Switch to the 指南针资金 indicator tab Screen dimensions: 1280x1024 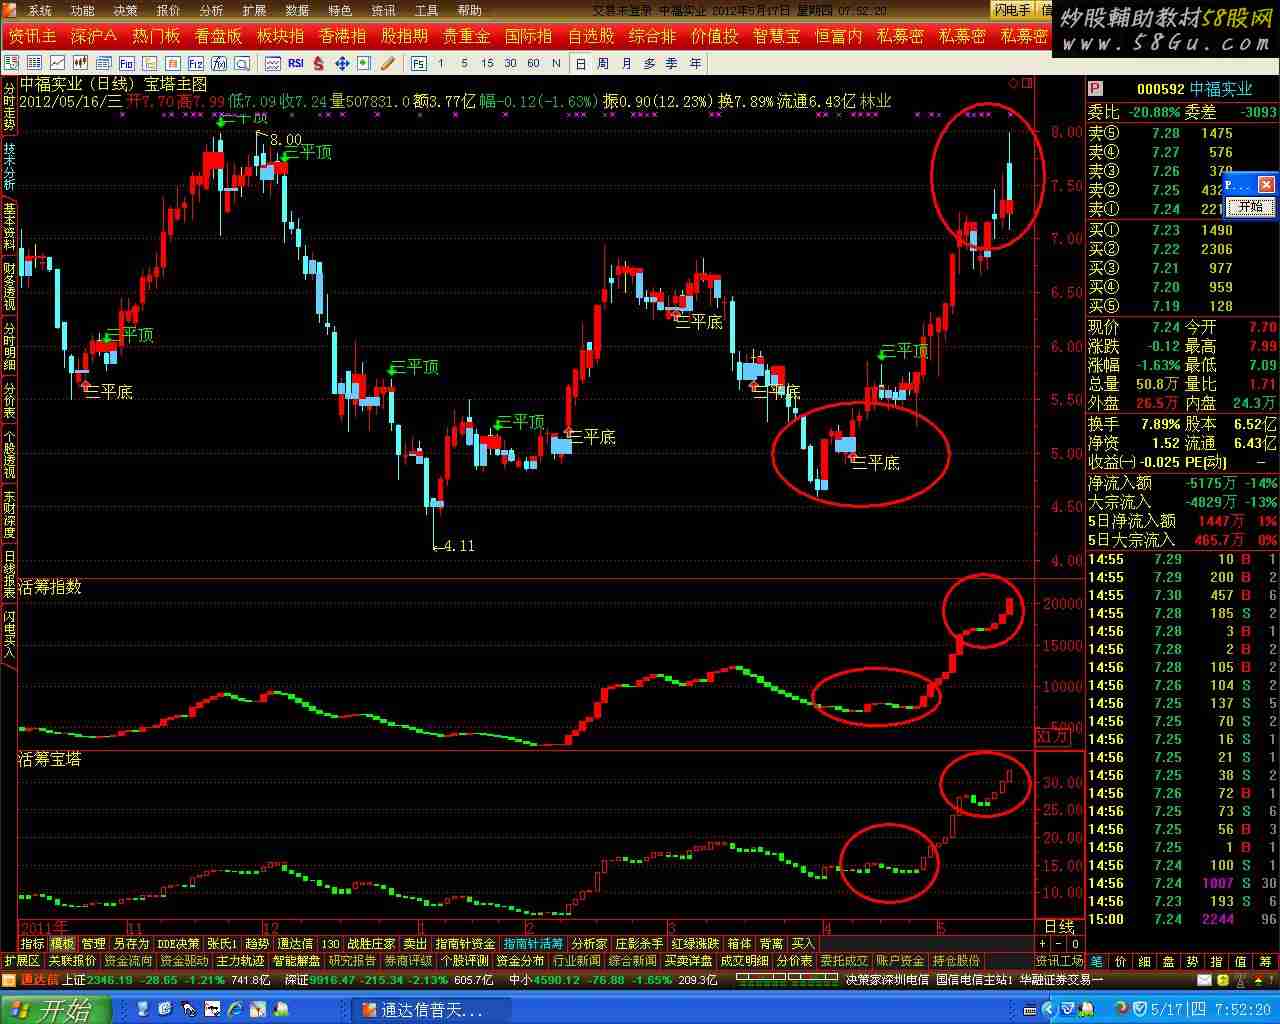point(465,943)
